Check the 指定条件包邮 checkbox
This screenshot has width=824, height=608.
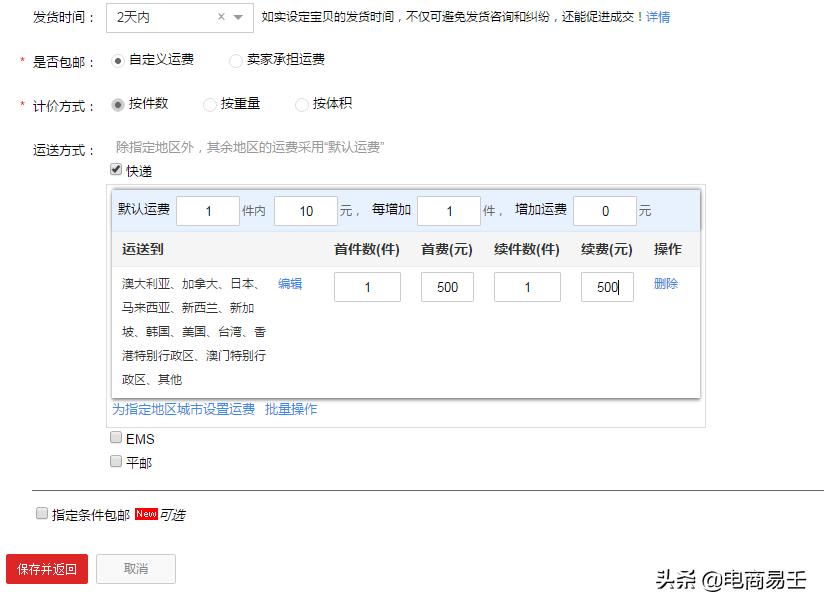coord(40,512)
